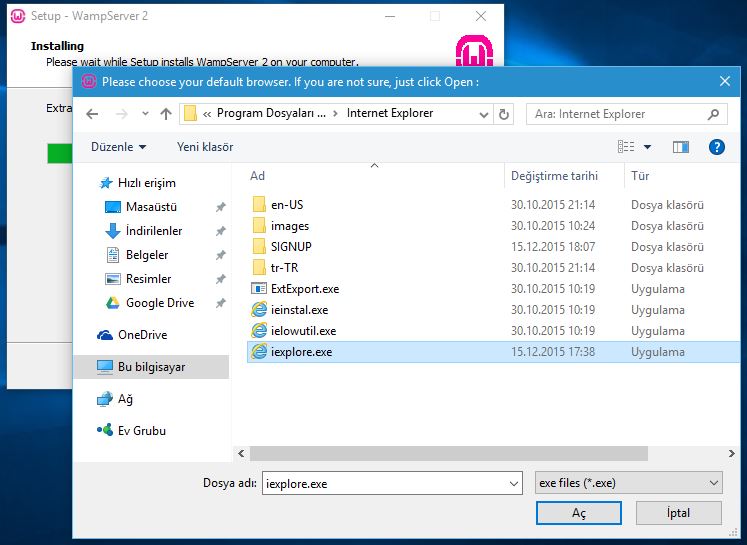
Task: Close the default browser dialog
Action: pos(725,81)
